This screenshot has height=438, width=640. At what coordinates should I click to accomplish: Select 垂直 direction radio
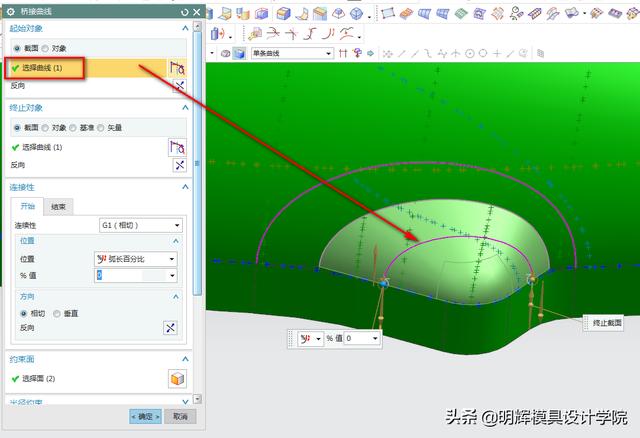pos(57,313)
